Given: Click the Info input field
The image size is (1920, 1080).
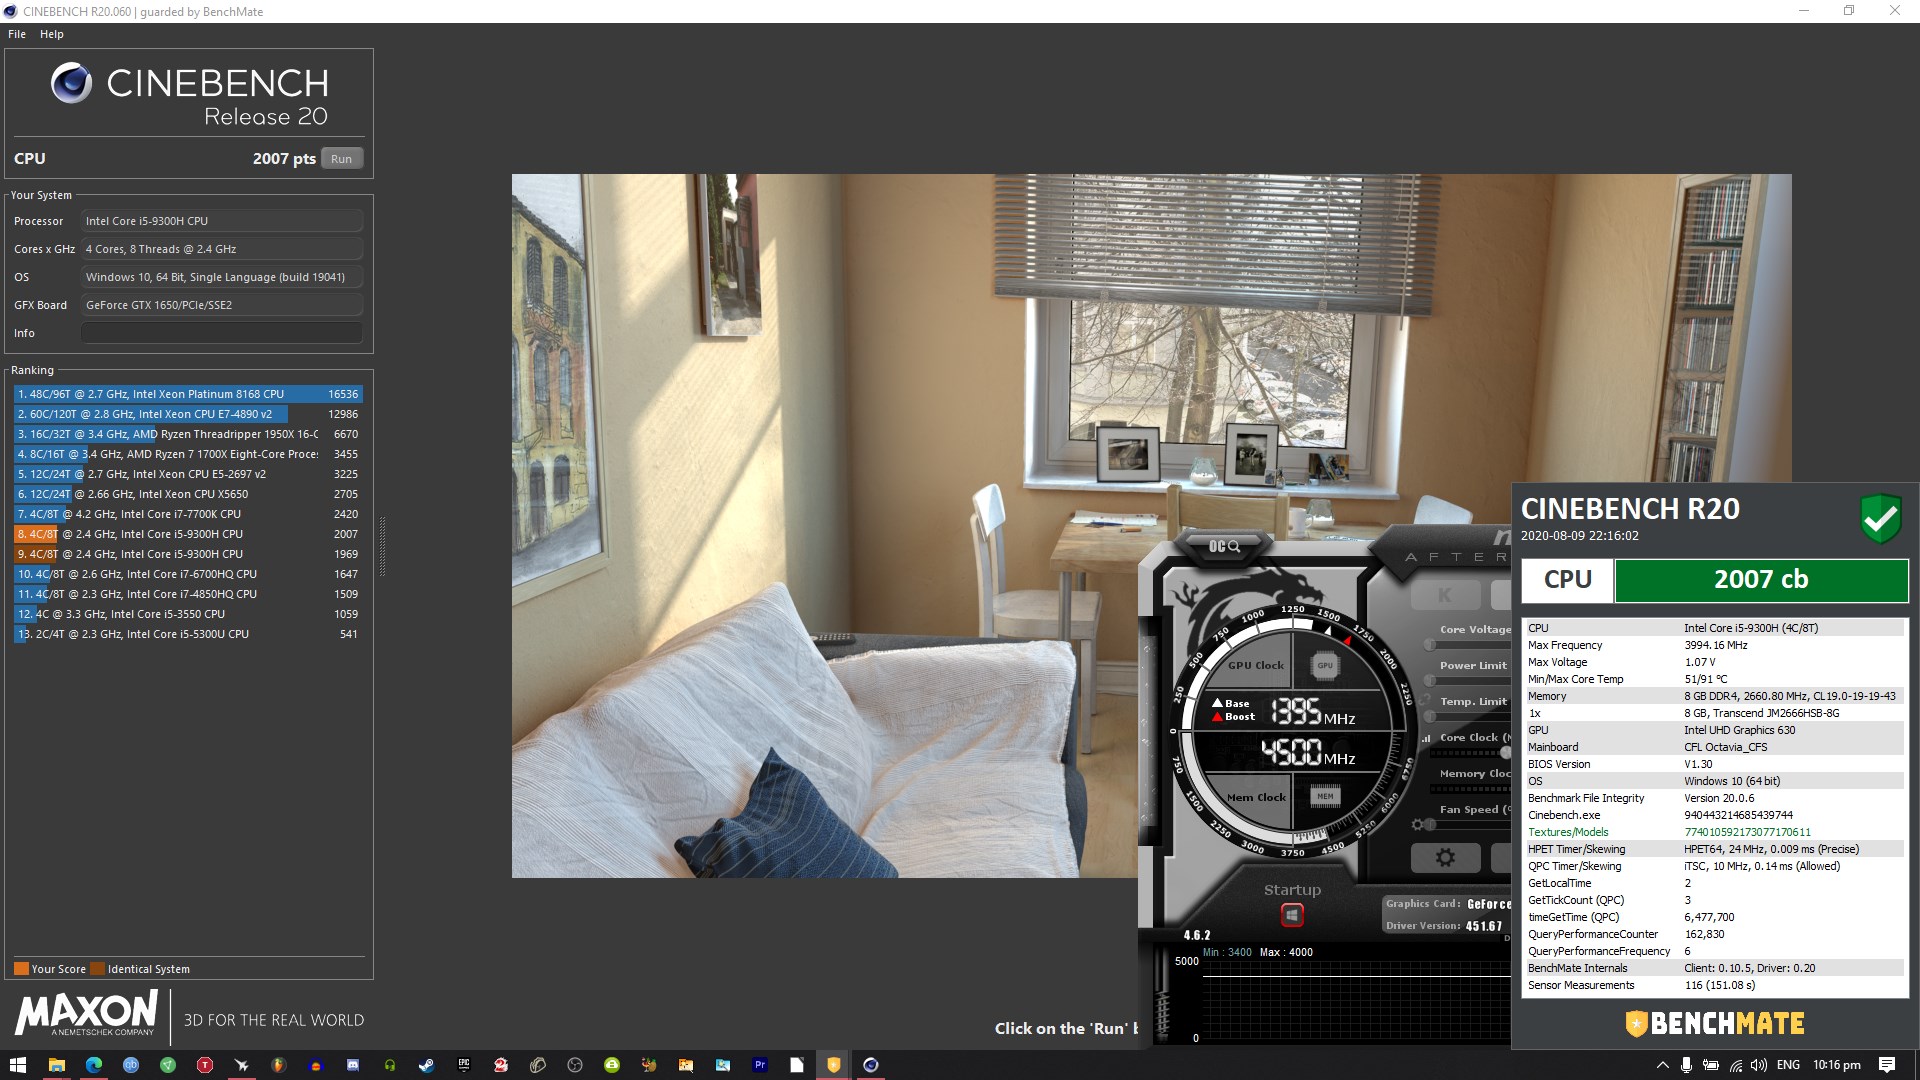Looking at the screenshot, I should coord(221,333).
